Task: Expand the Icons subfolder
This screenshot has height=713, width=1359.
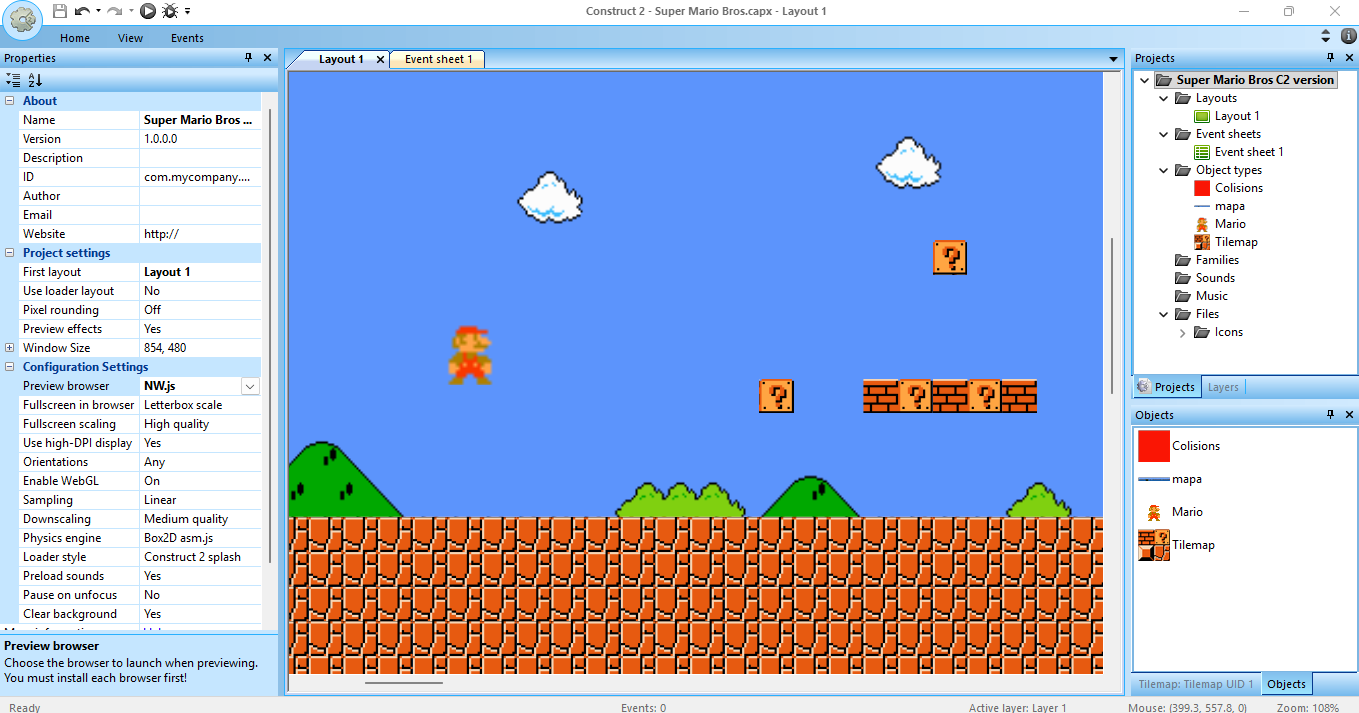Action: tap(1182, 332)
